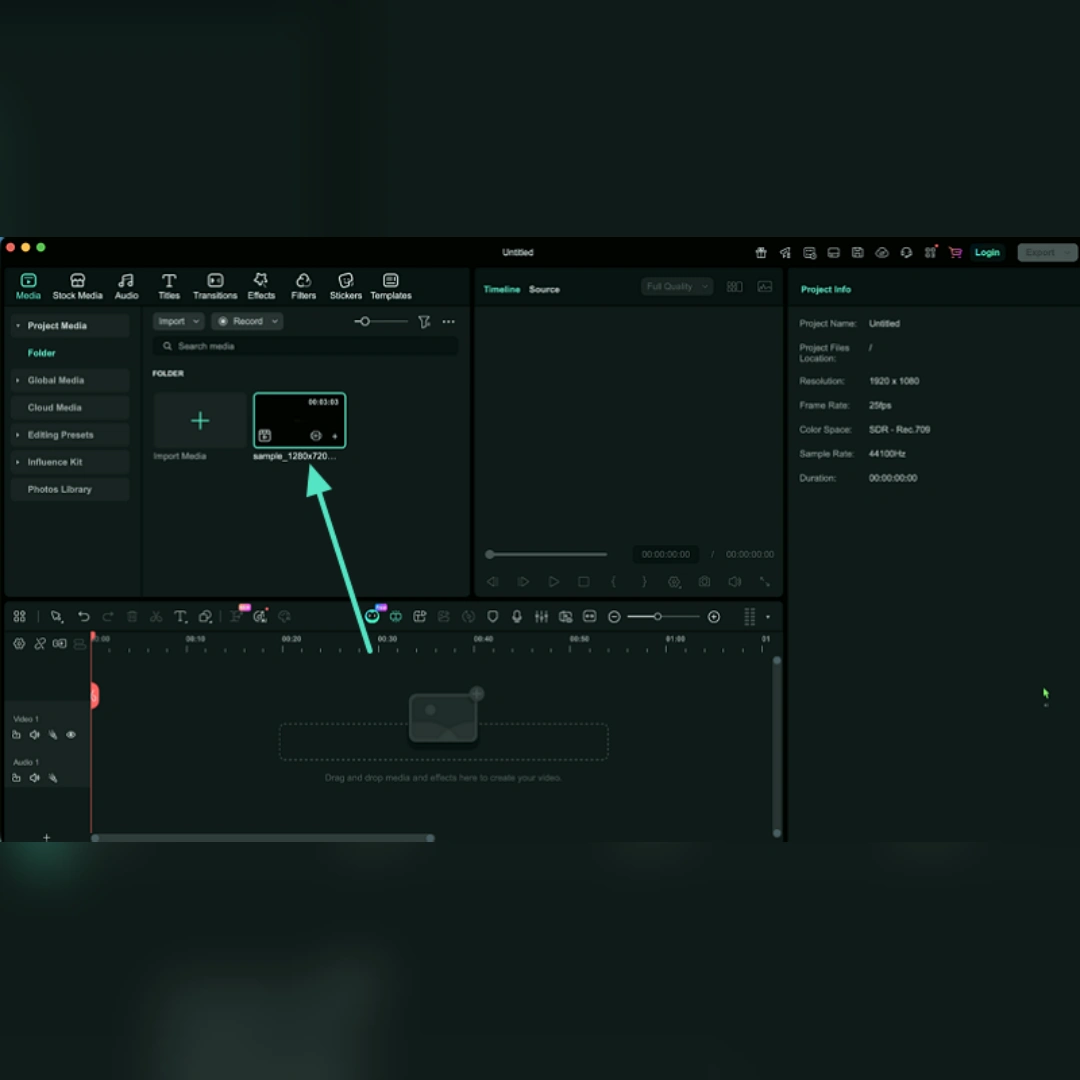Click the gift icon in title bar
Screen dimensions: 1080x1080
click(761, 253)
